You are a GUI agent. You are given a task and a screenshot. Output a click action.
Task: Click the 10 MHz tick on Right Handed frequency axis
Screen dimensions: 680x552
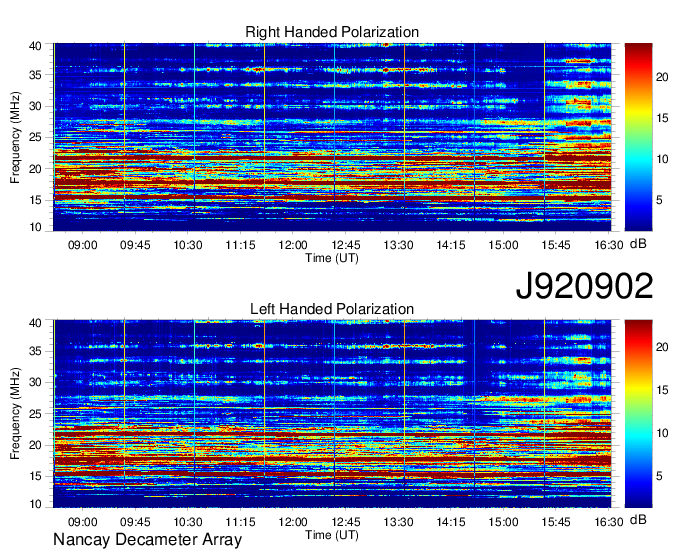click(36, 227)
